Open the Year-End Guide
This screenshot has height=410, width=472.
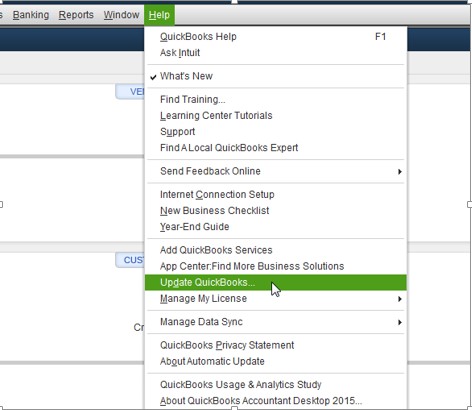[x=276, y=227]
